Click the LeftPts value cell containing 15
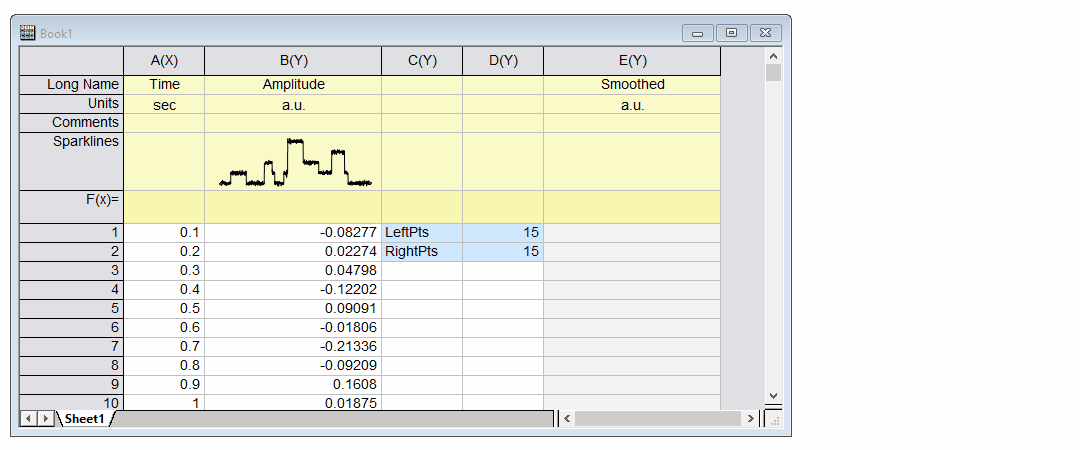This screenshot has width=1080, height=450. click(503, 232)
